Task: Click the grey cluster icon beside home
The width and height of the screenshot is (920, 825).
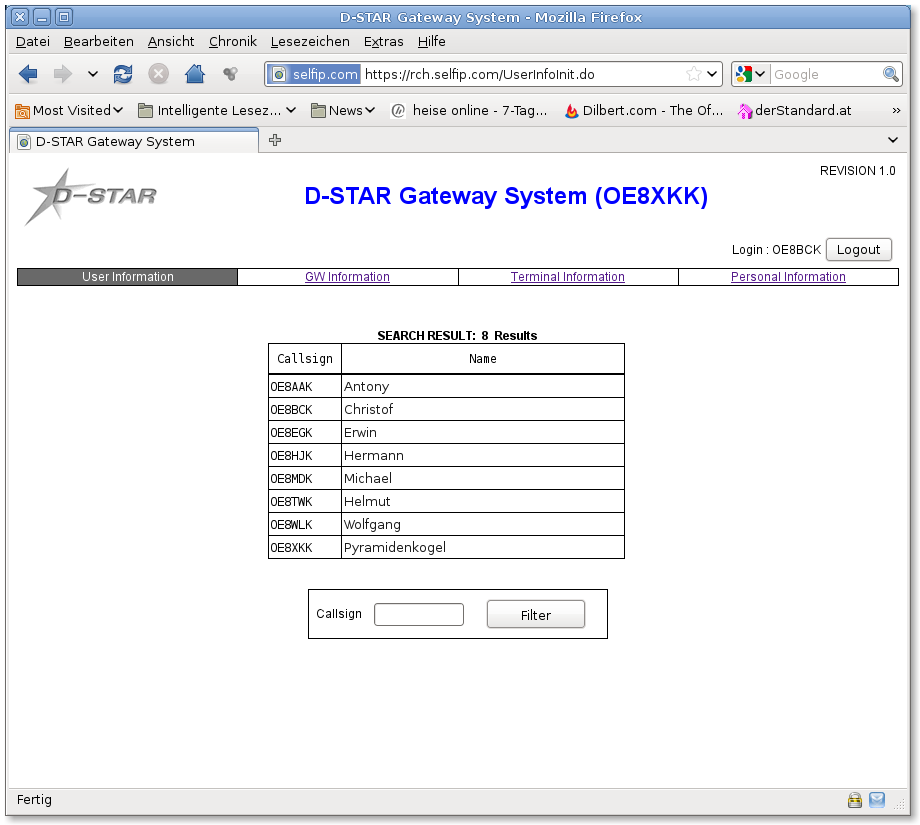Action: [x=231, y=74]
